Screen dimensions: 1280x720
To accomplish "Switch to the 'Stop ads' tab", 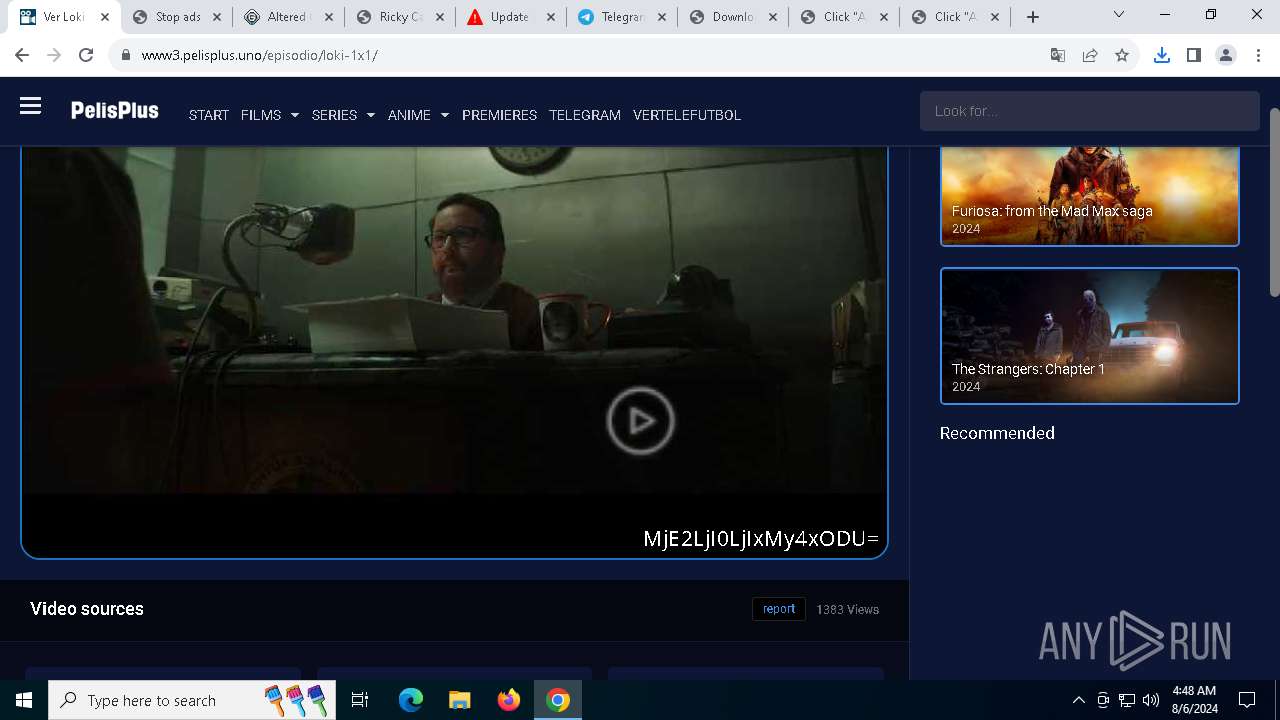I will 176,17.
